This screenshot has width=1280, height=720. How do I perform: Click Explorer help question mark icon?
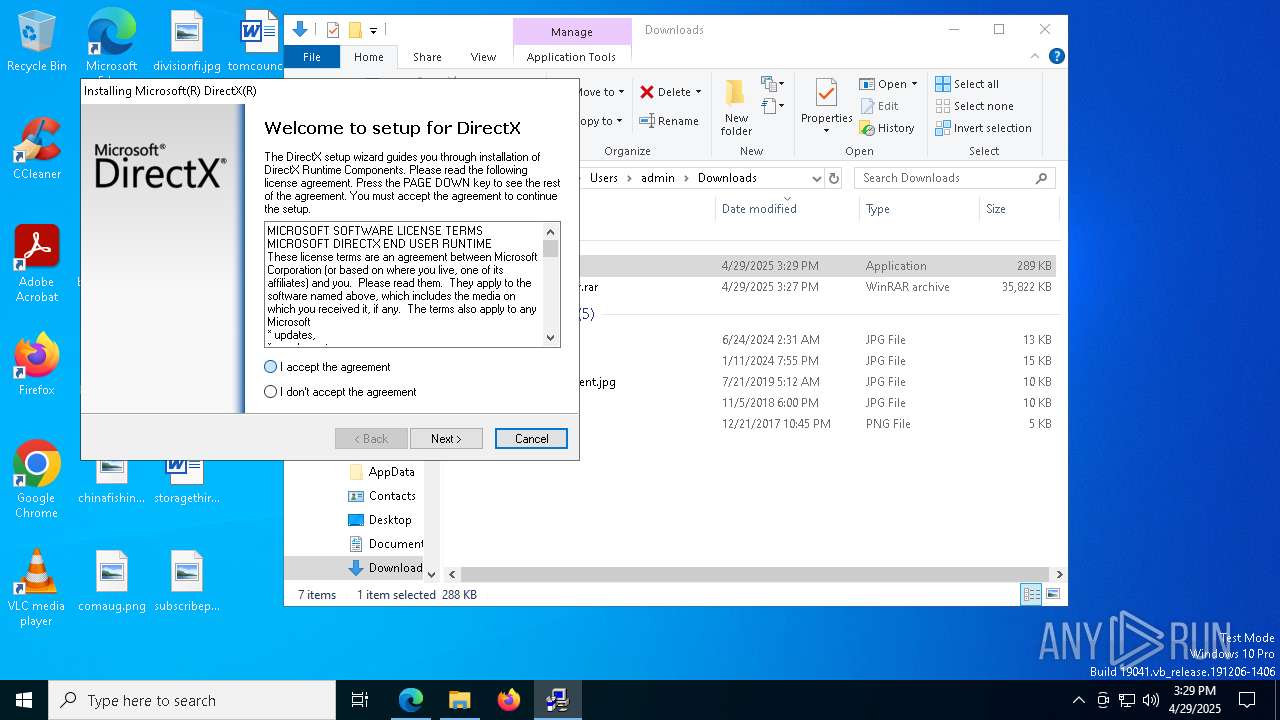pos(1056,57)
